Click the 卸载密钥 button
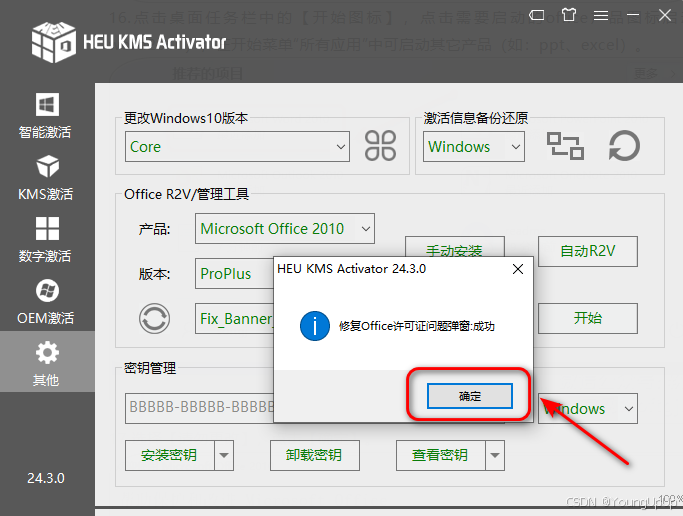Screen dimensions: 683x516 314,455
